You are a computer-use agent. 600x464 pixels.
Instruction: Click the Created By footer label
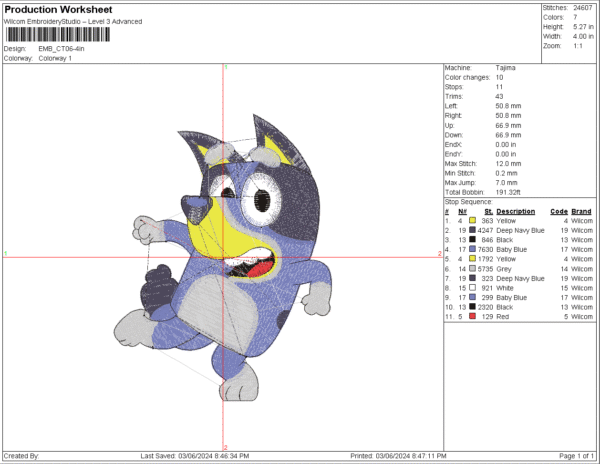(21, 456)
